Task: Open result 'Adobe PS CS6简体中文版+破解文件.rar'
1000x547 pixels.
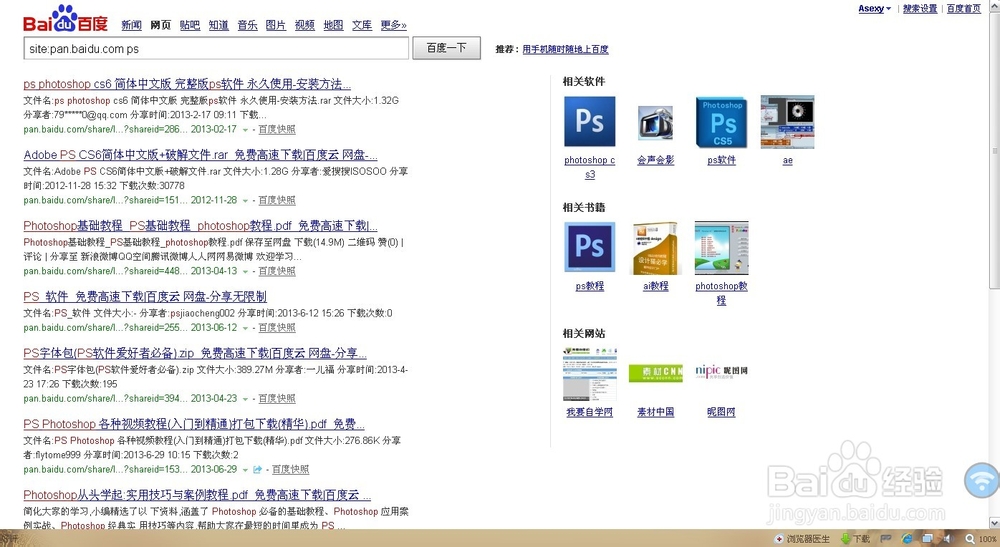Action: pyautogui.click(x=200, y=155)
